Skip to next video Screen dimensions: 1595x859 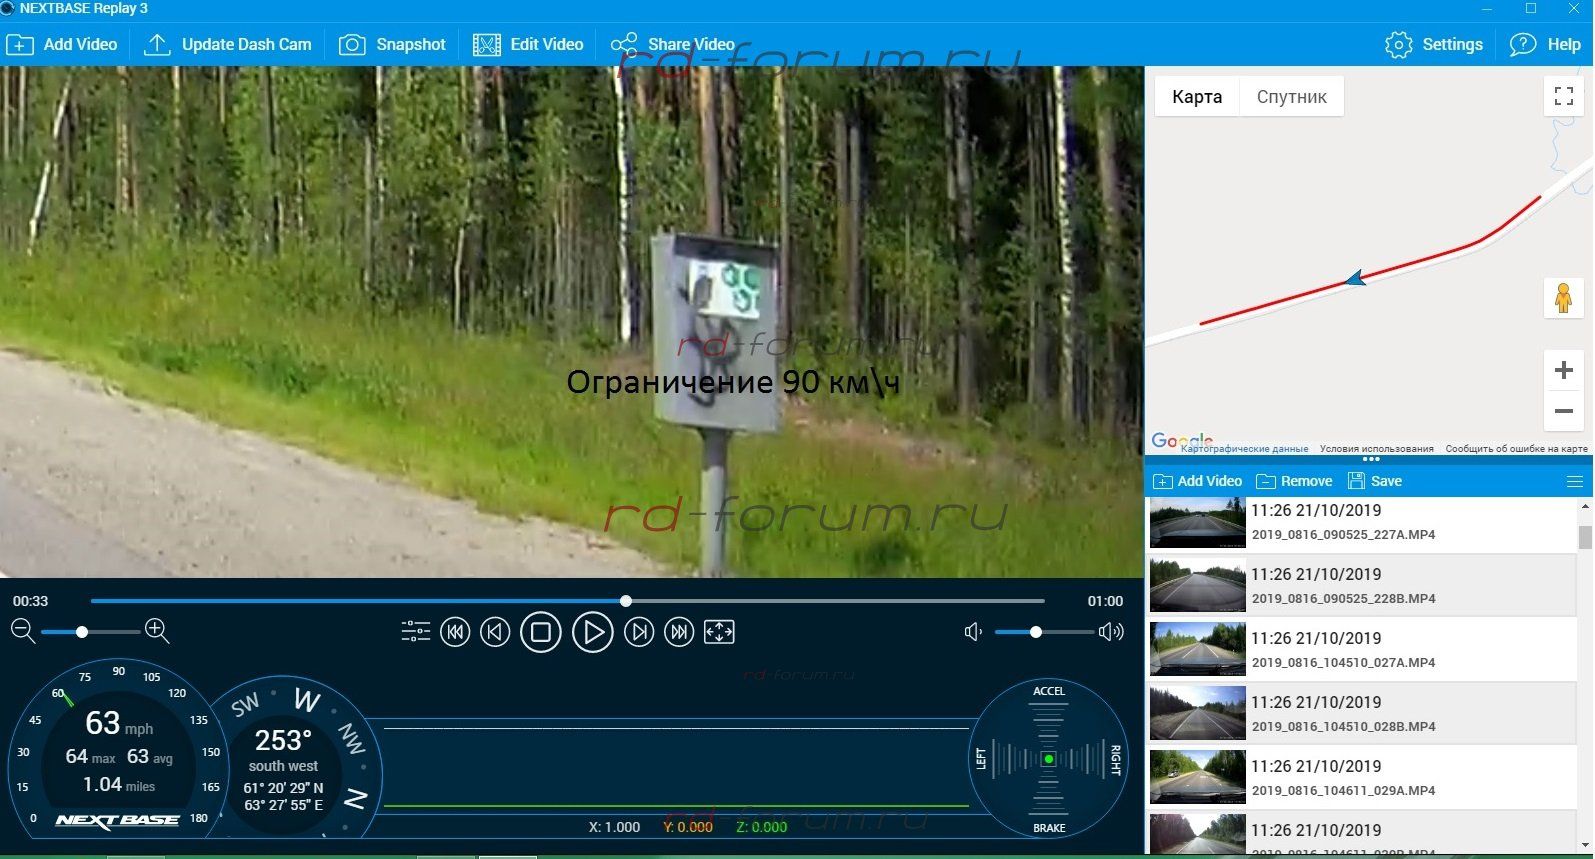(679, 632)
